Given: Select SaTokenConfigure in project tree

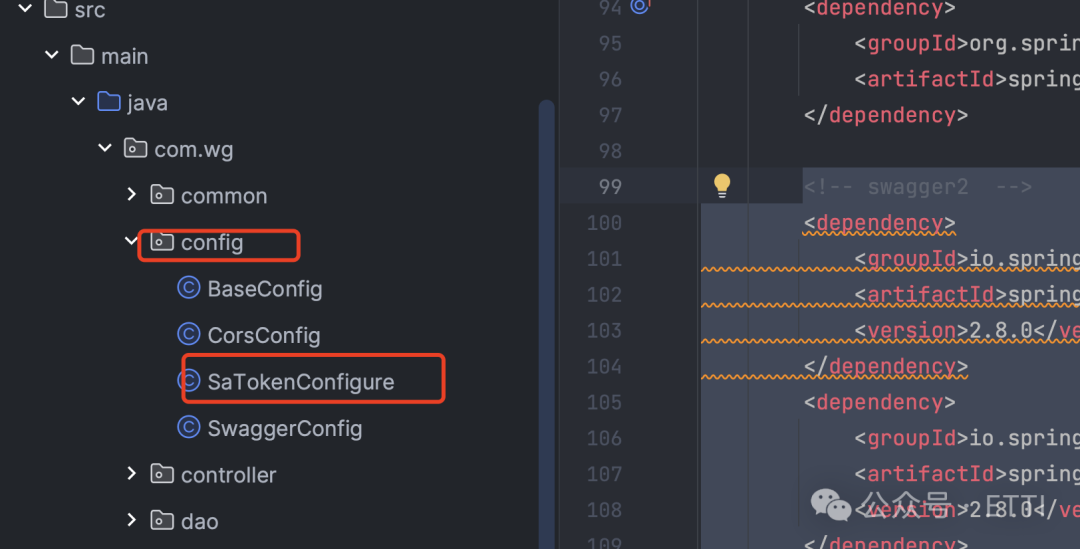Looking at the screenshot, I should [300, 381].
